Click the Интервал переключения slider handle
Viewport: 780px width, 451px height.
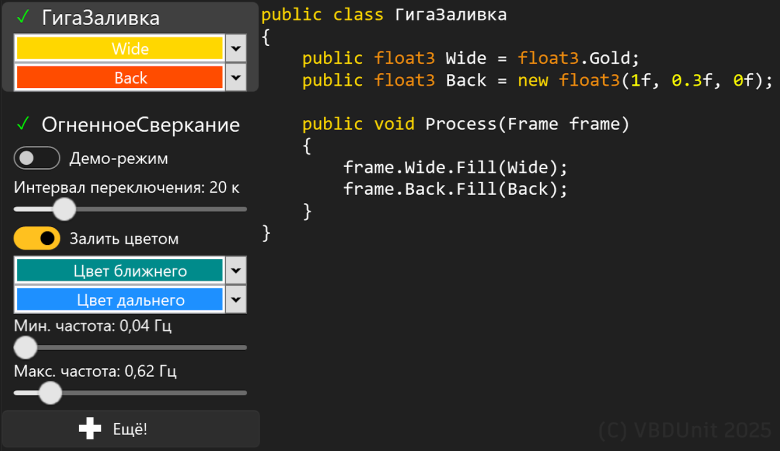coord(64,209)
